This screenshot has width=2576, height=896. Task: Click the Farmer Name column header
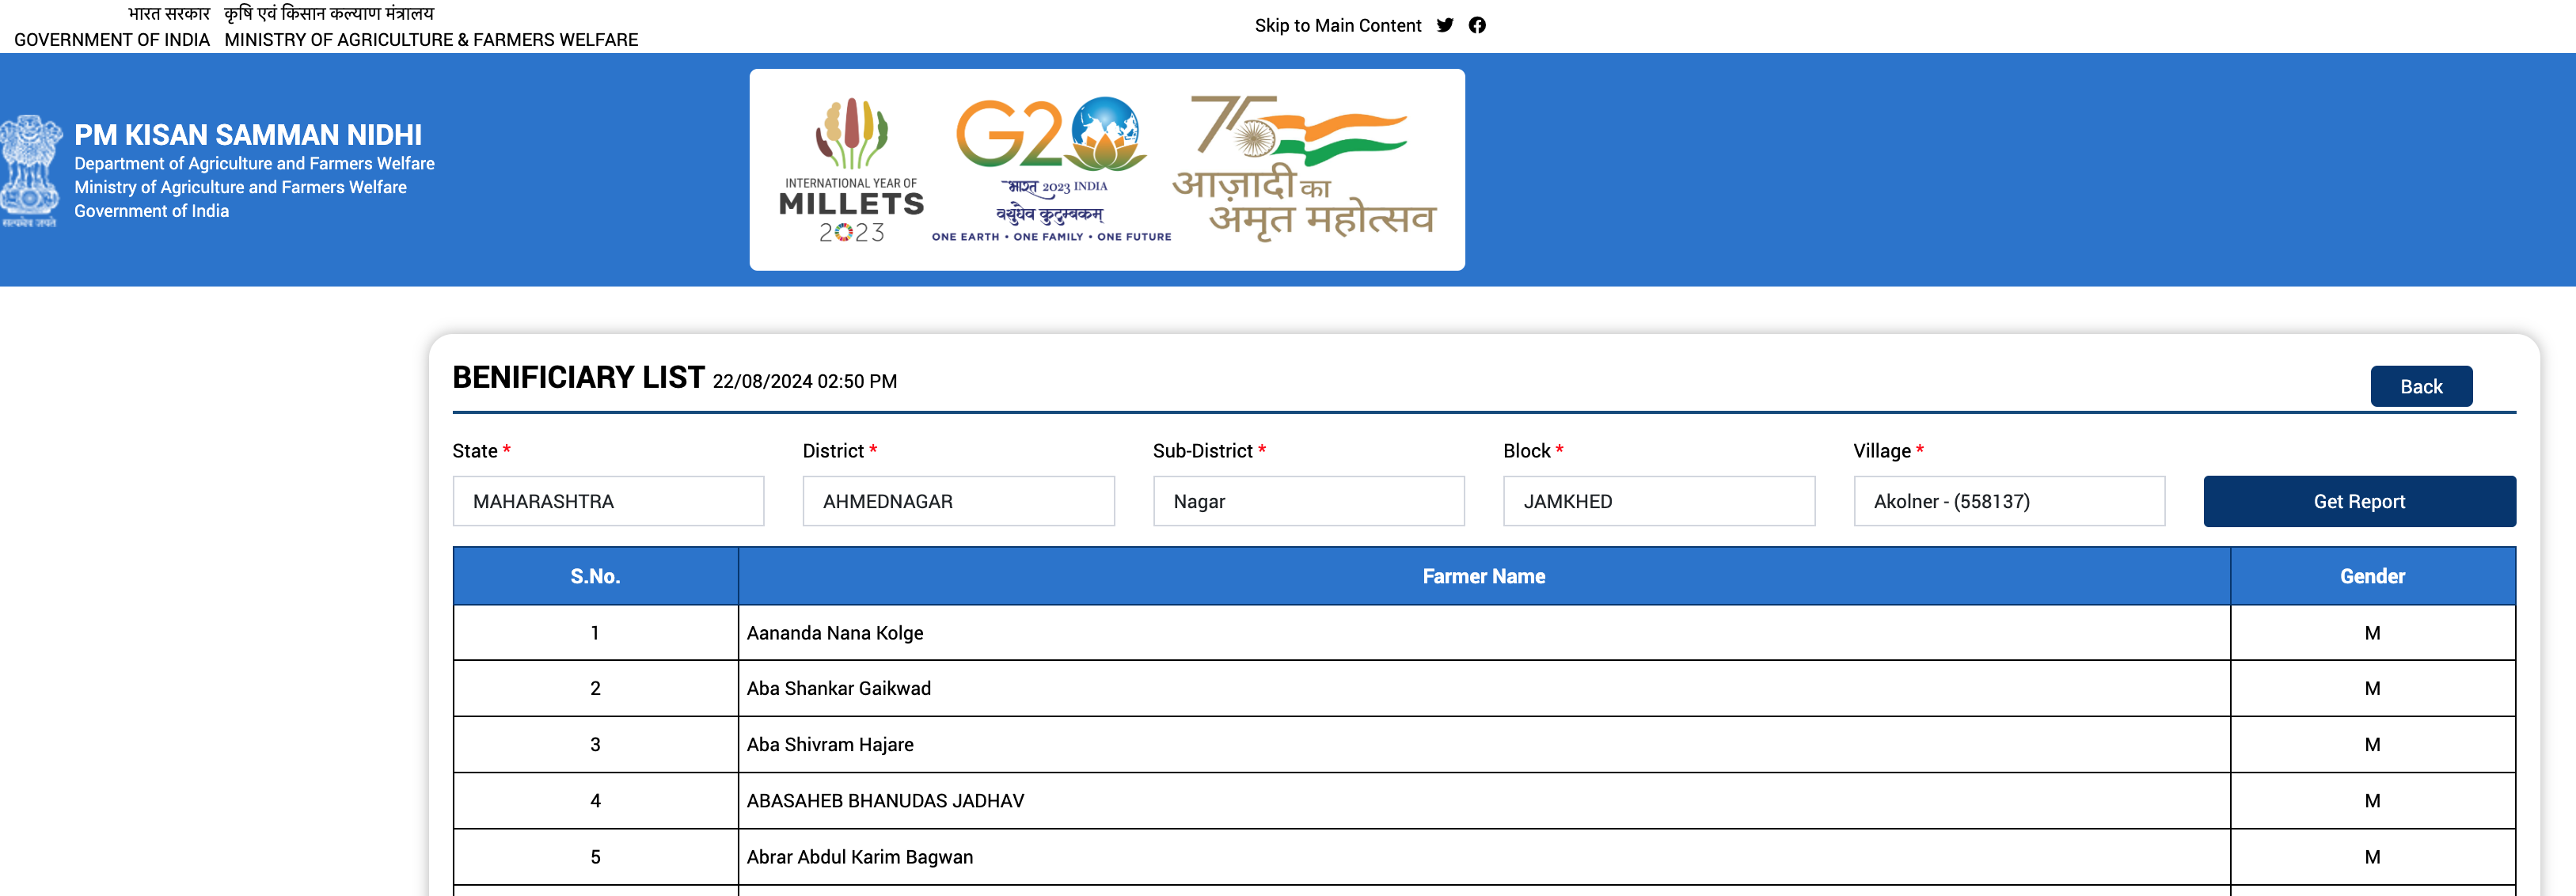coord(1484,576)
